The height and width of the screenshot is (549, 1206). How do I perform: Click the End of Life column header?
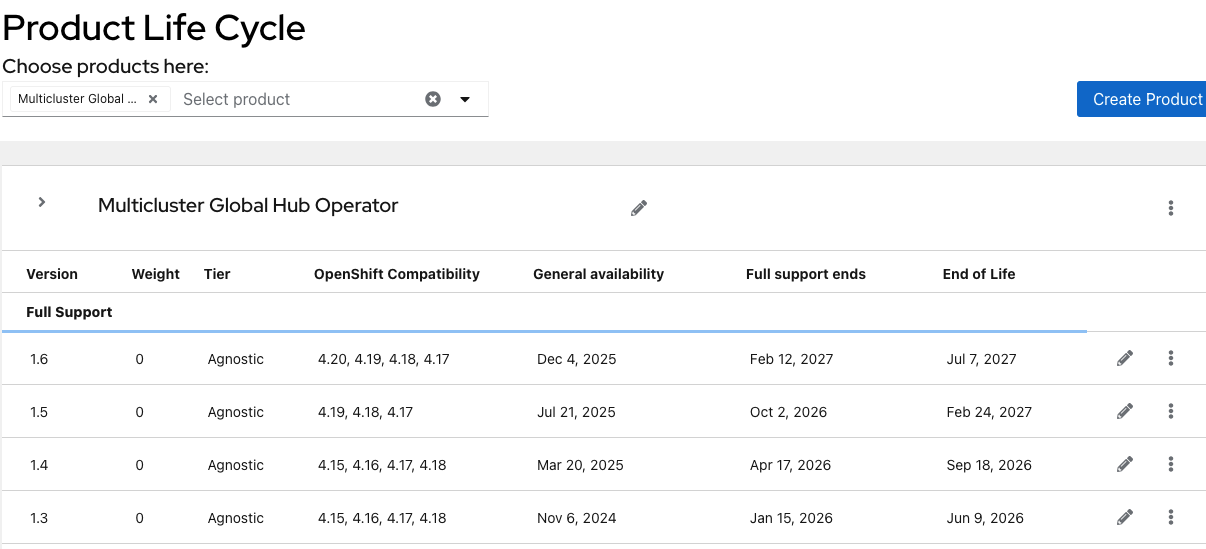(x=979, y=274)
